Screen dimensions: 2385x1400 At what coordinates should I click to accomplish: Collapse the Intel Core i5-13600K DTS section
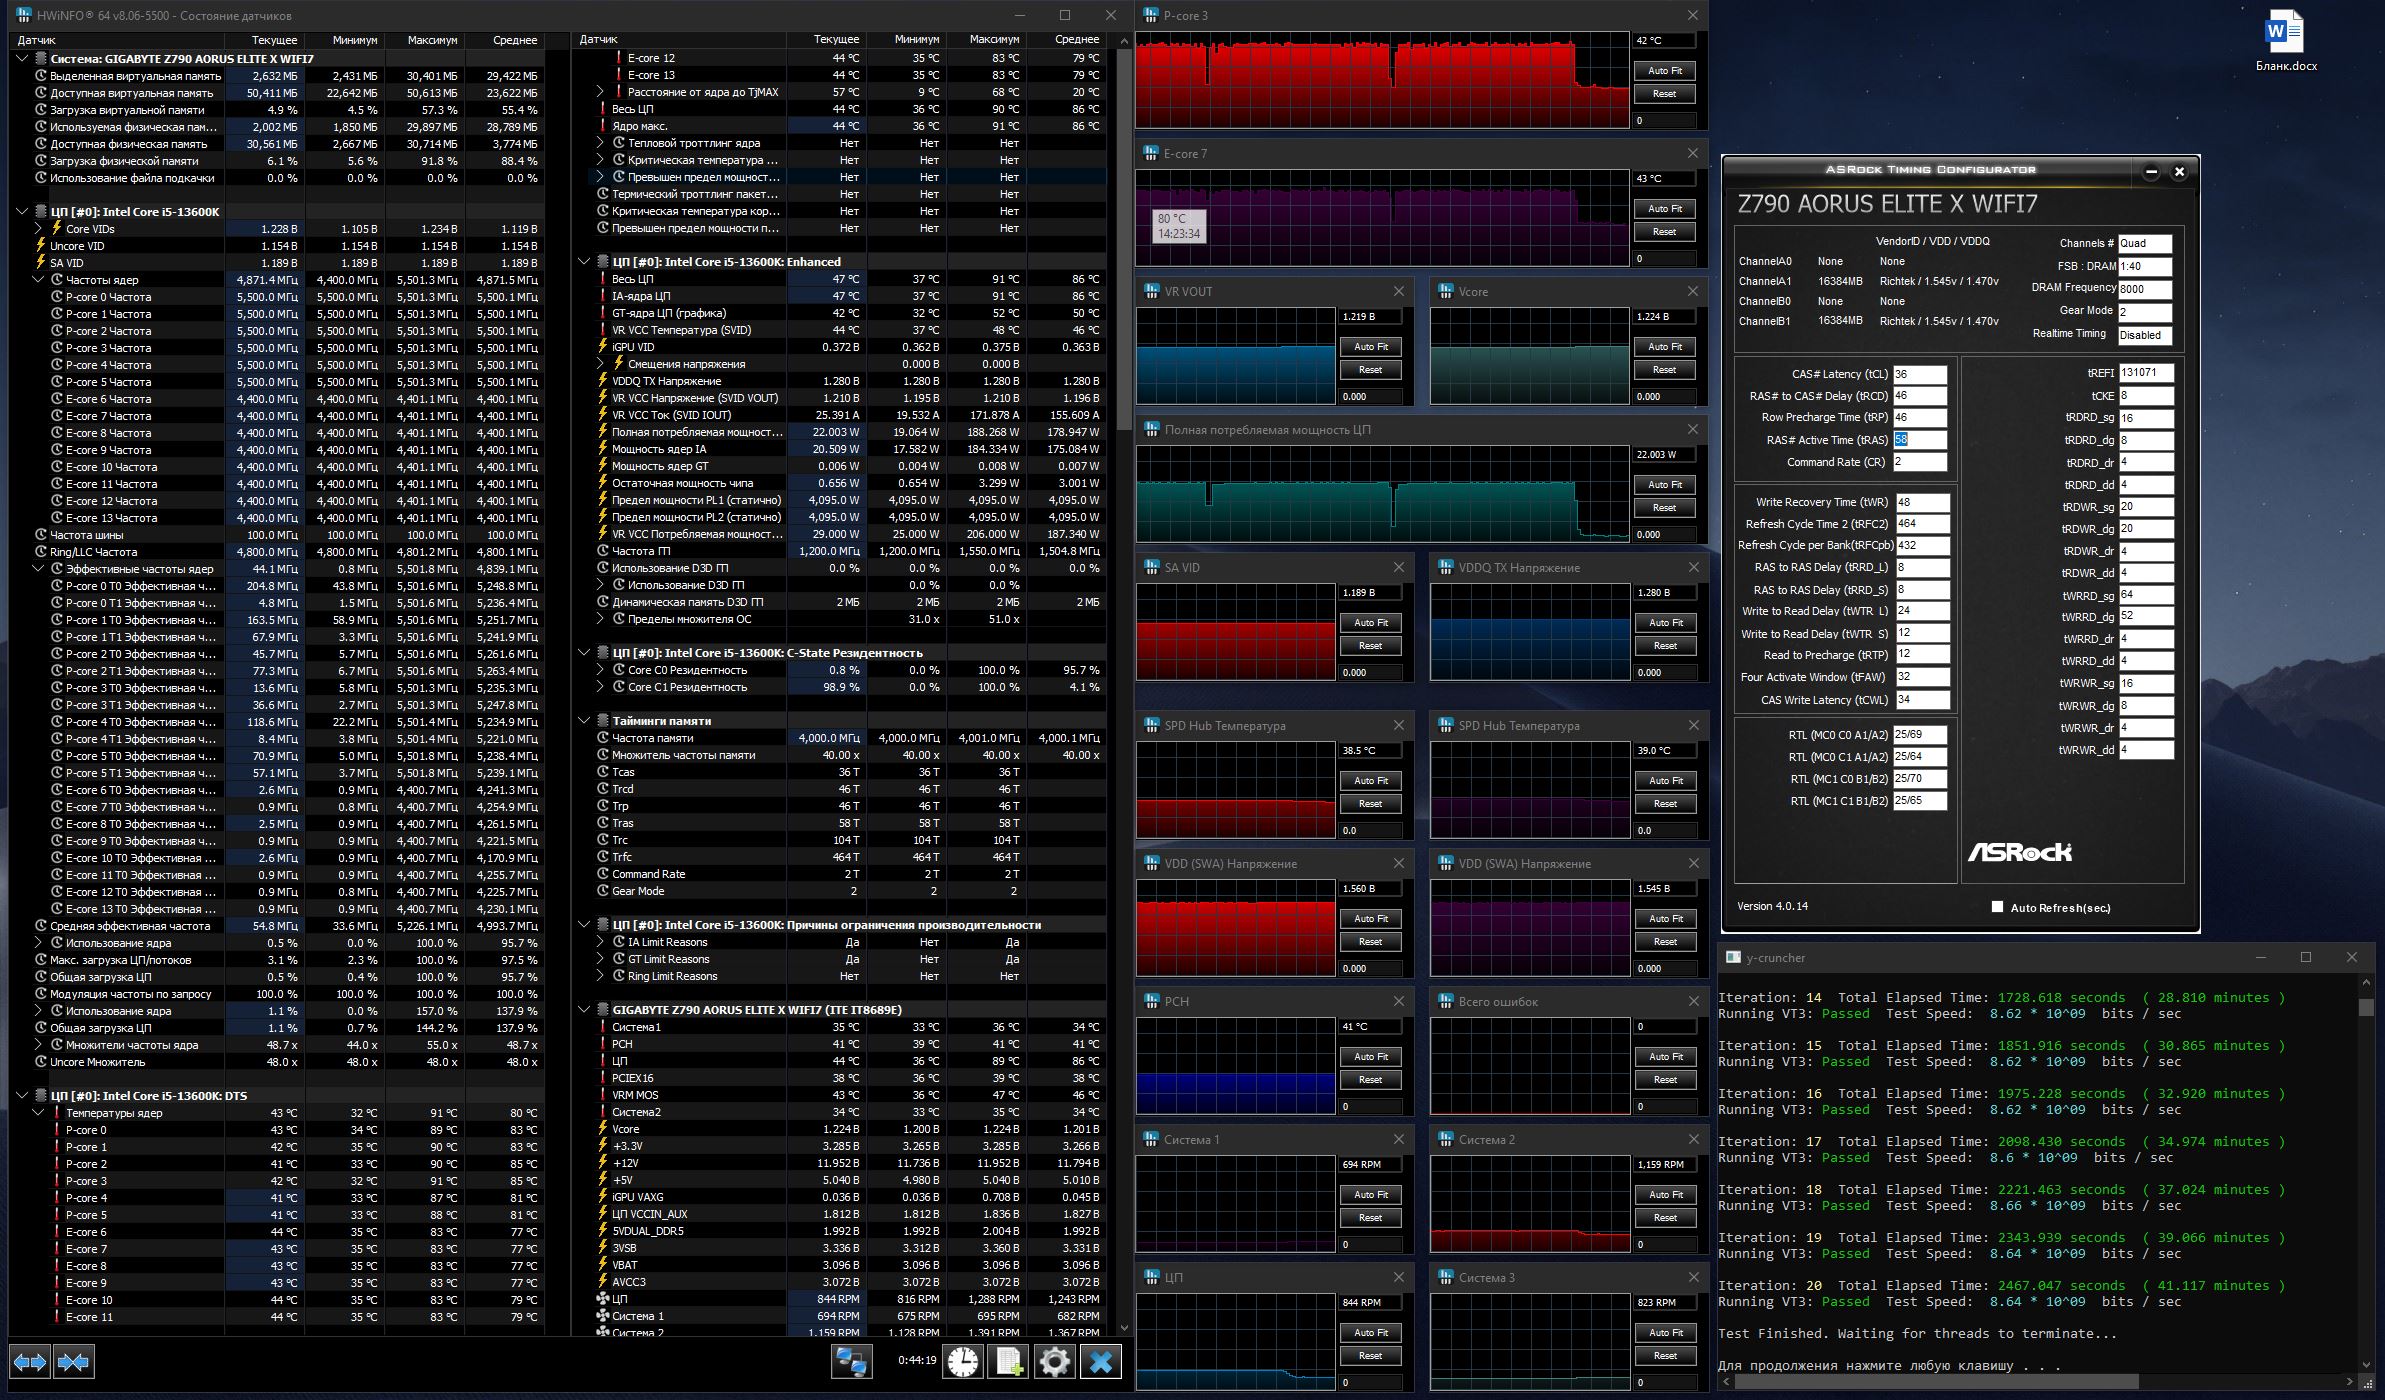[x=23, y=1096]
